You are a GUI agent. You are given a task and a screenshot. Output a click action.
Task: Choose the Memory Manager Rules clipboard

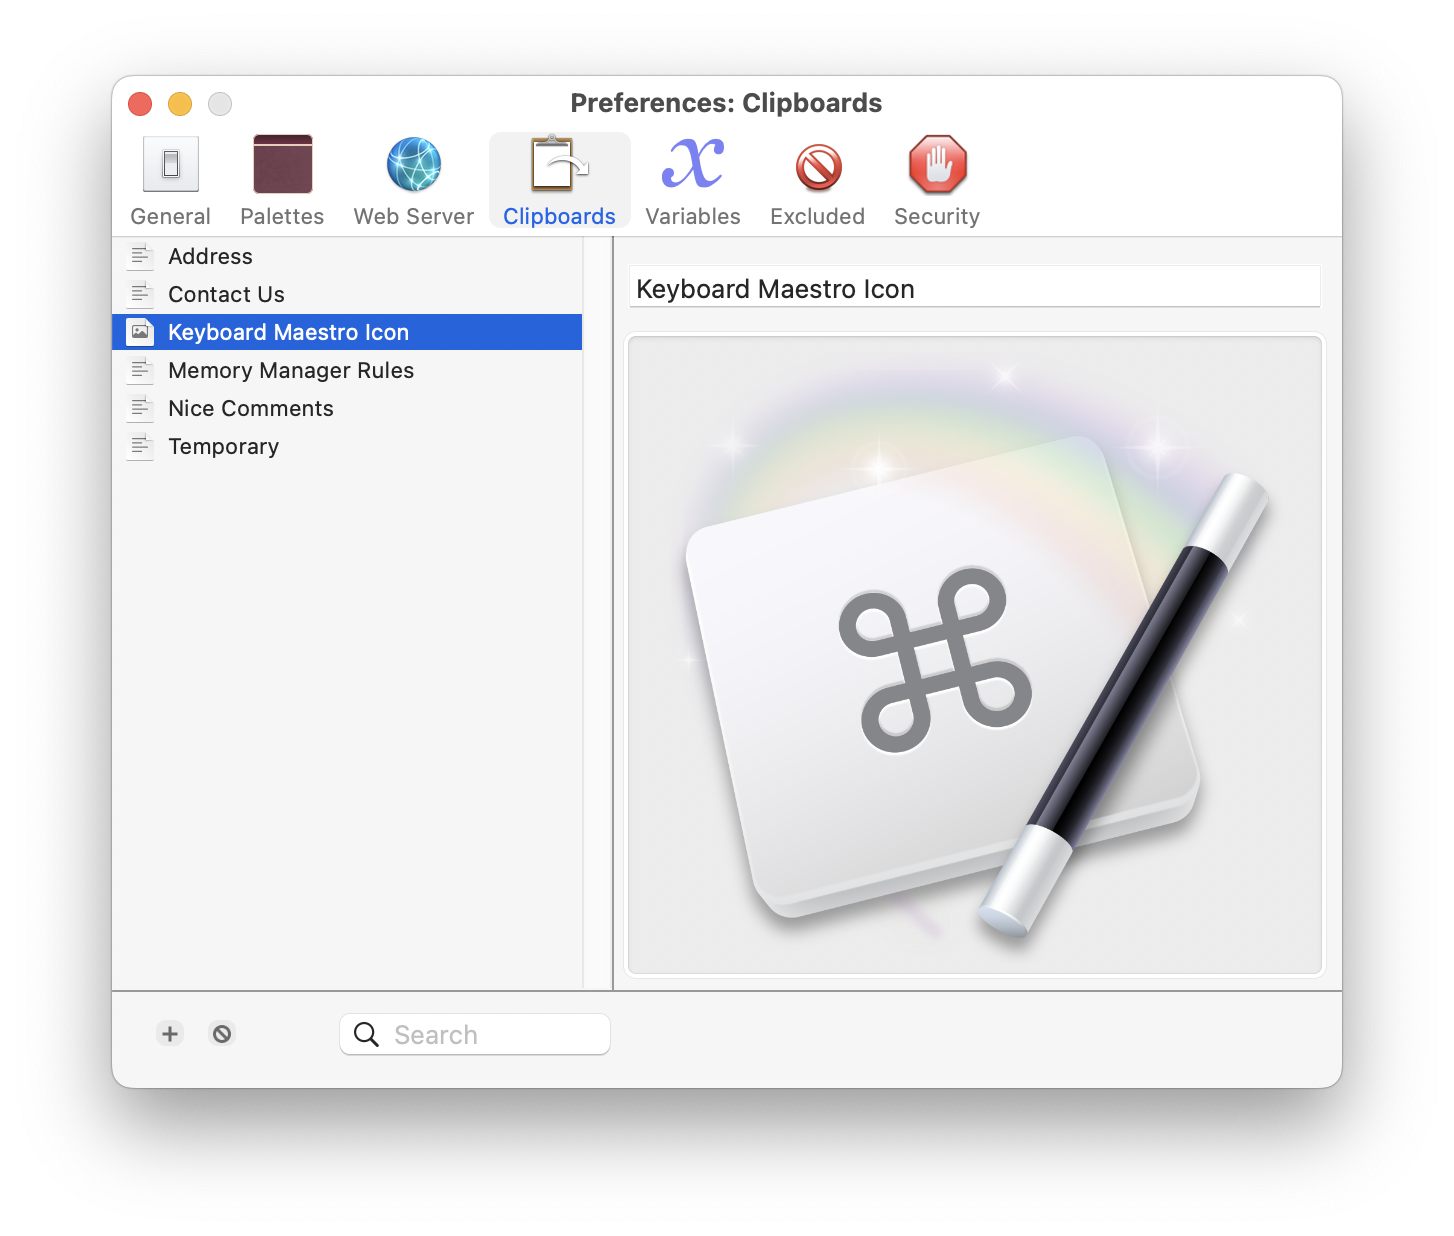(290, 371)
